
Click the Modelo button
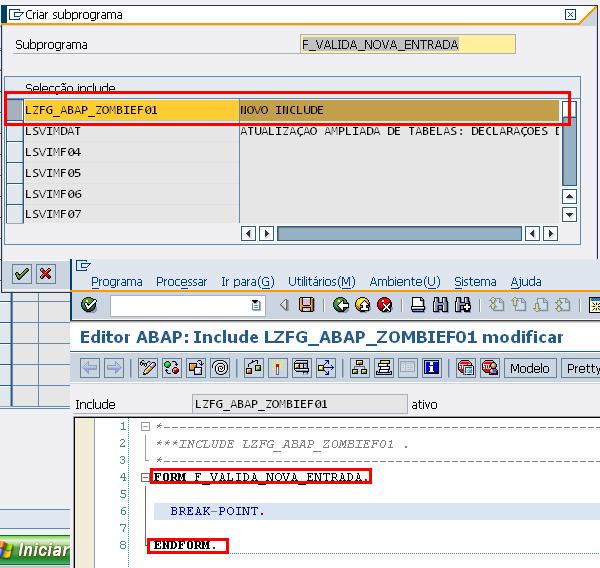coord(529,368)
